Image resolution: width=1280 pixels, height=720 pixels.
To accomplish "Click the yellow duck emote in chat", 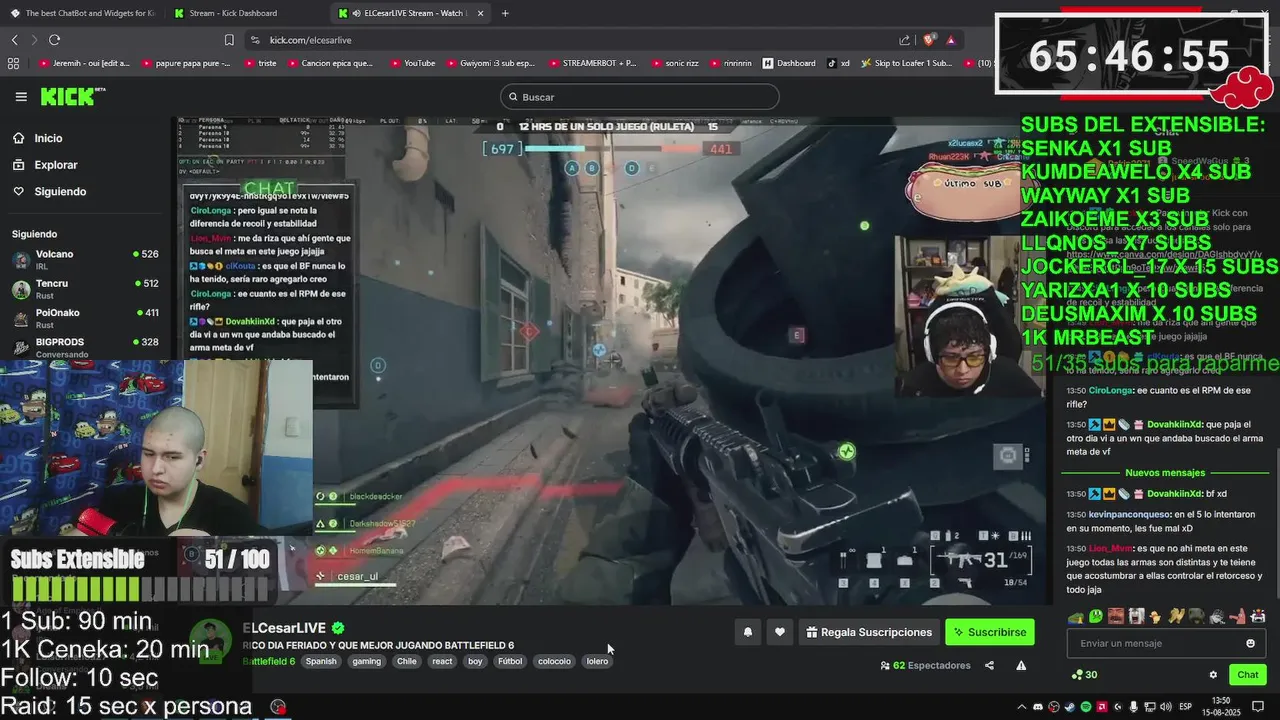I will pyautogui.click(x=1156, y=616).
